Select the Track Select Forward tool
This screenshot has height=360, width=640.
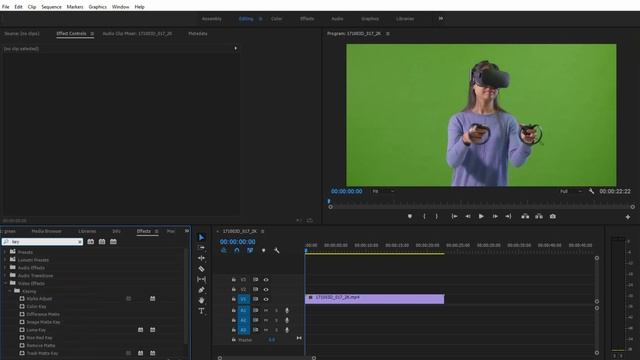(x=201, y=248)
